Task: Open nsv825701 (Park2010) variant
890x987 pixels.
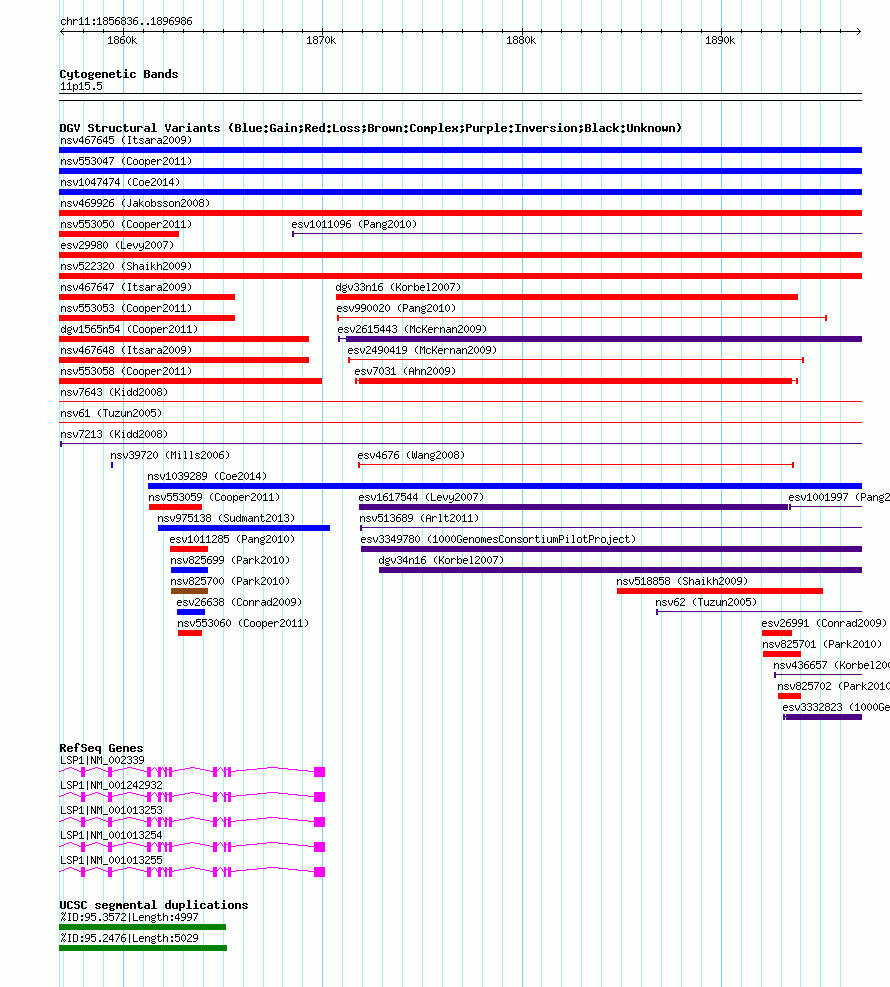Action: click(821, 644)
